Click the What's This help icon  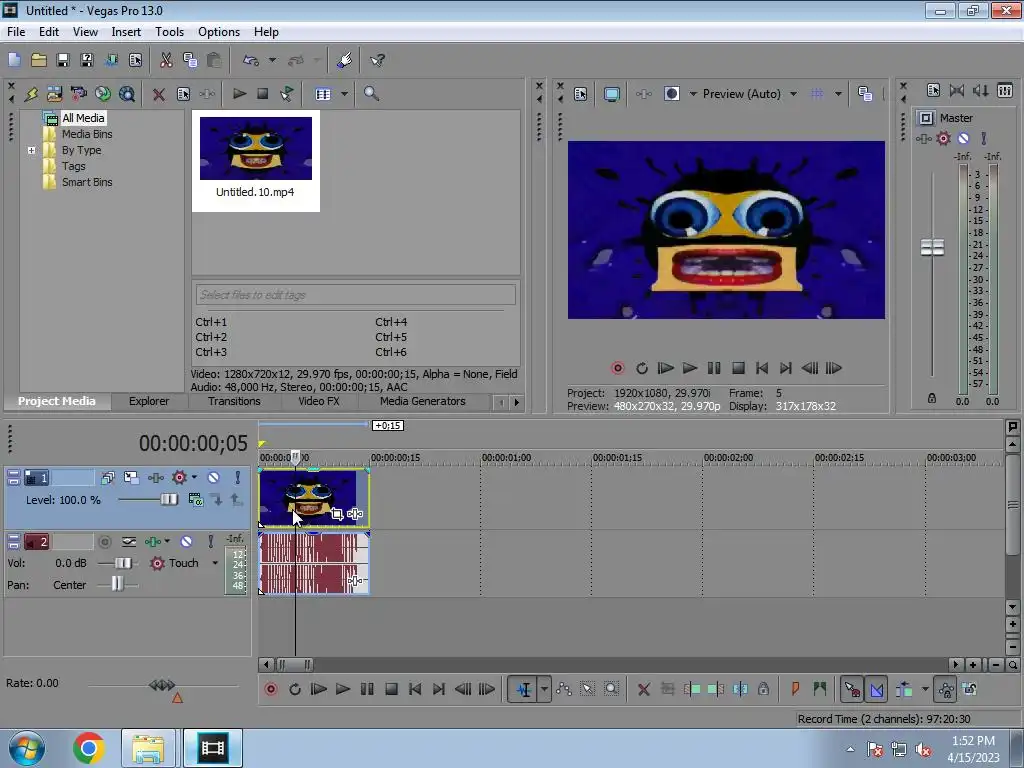point(377,60)
